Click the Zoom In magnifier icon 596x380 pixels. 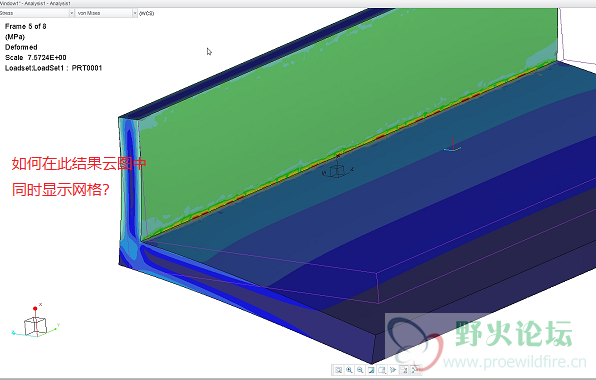(349, 370)
